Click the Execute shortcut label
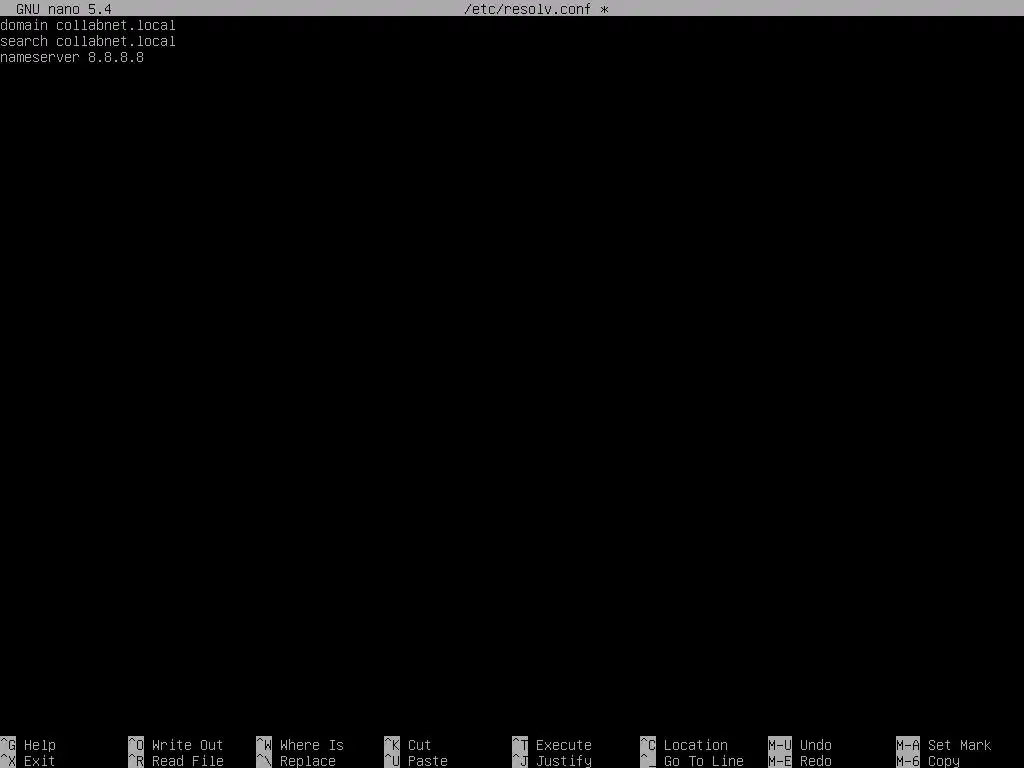1024x768 pixels. click(564, 745)
